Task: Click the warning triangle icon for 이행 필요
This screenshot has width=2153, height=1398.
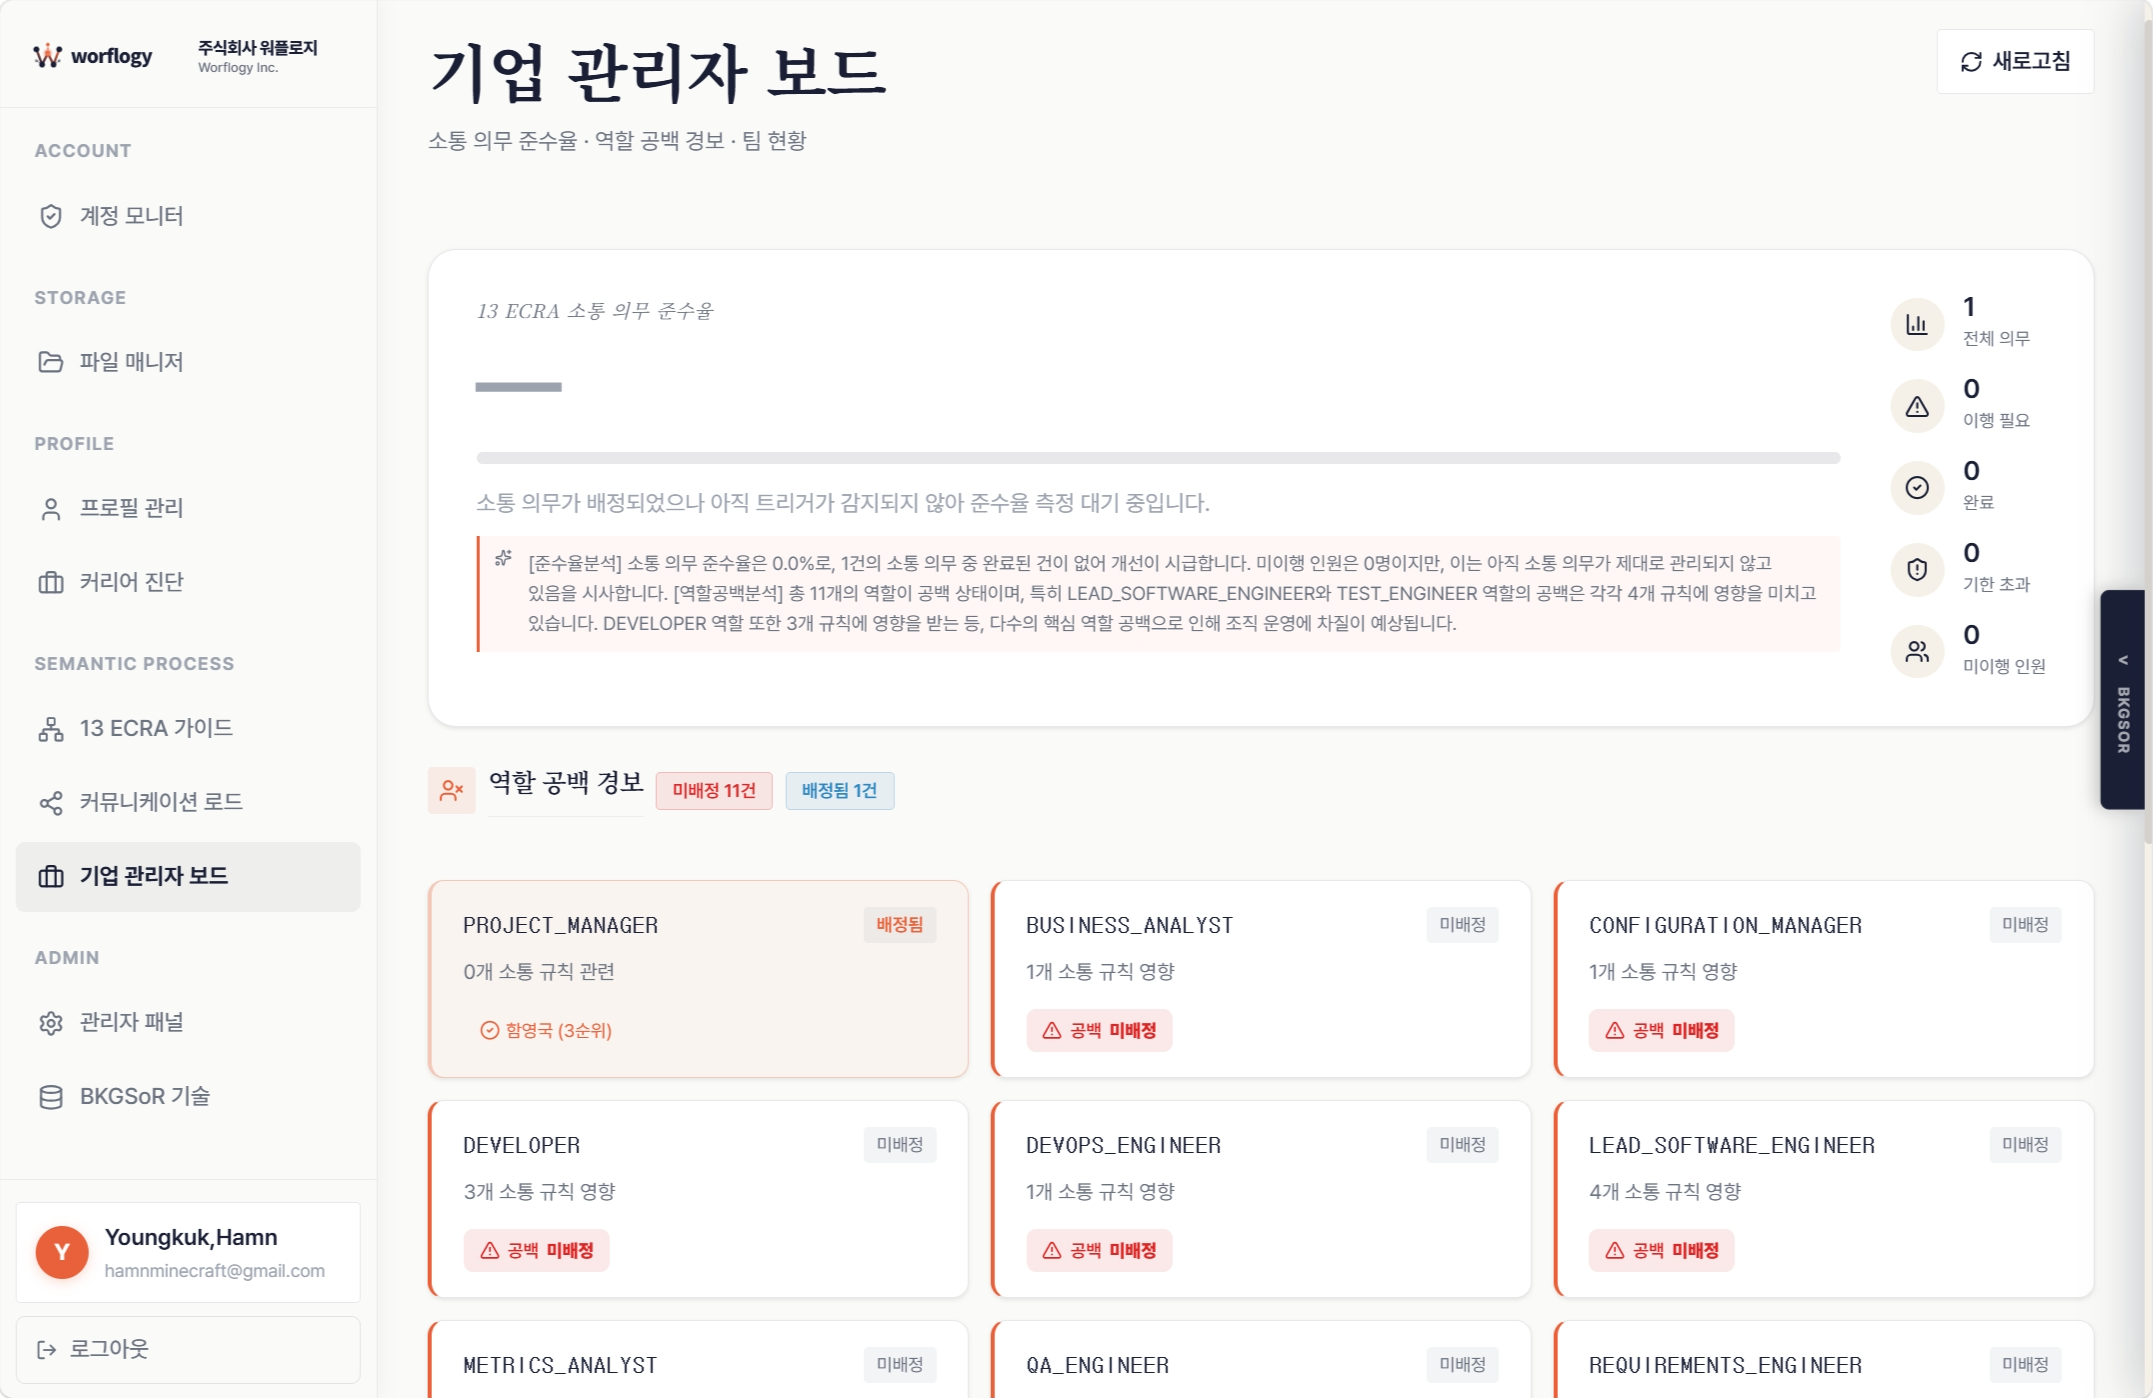Action: coord(1917,406)
